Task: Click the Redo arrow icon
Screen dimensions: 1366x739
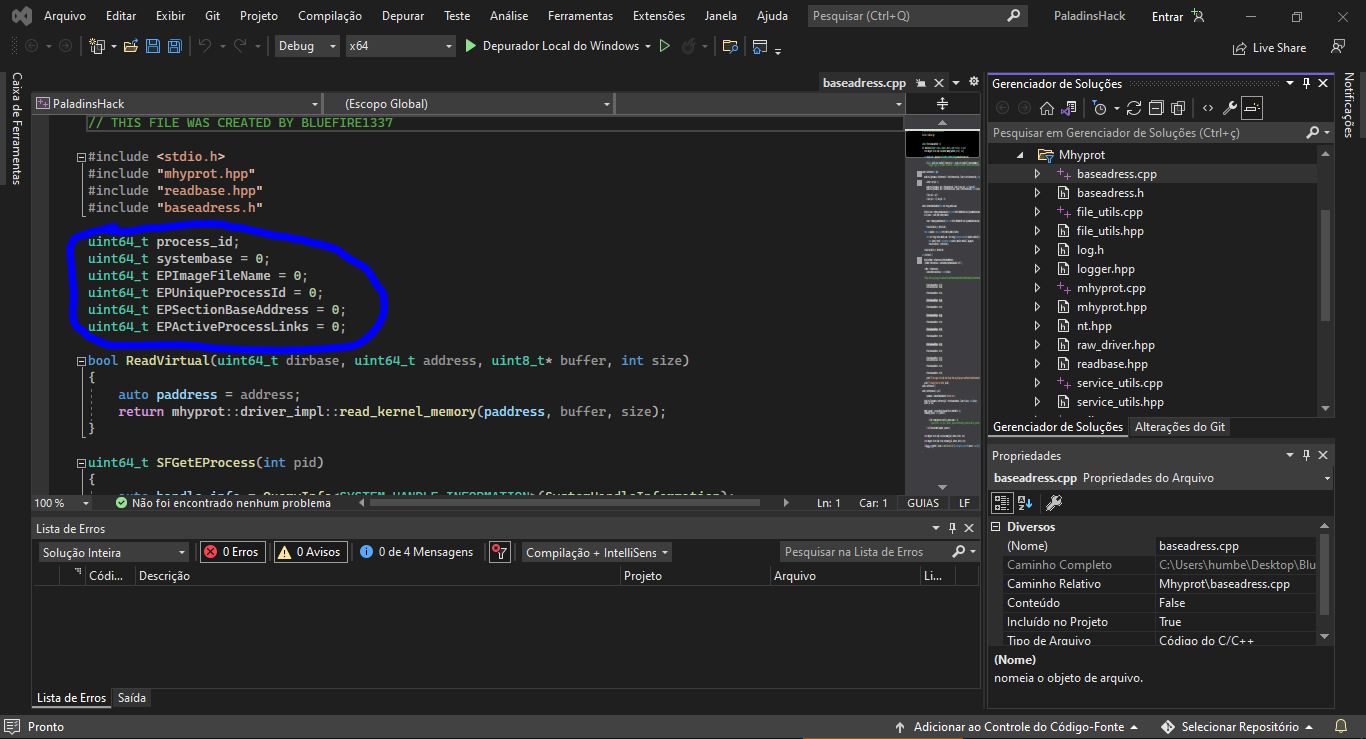Action: click(240, 46)
